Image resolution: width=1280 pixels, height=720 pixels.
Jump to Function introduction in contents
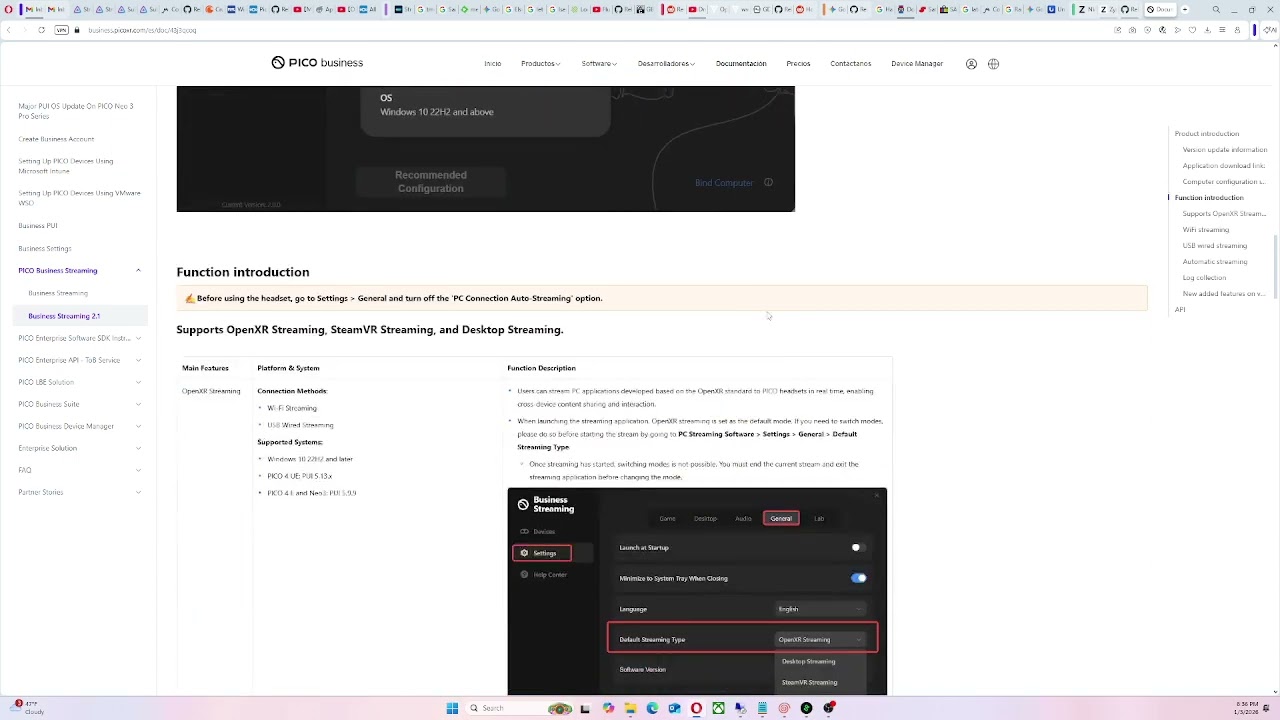1209,198
